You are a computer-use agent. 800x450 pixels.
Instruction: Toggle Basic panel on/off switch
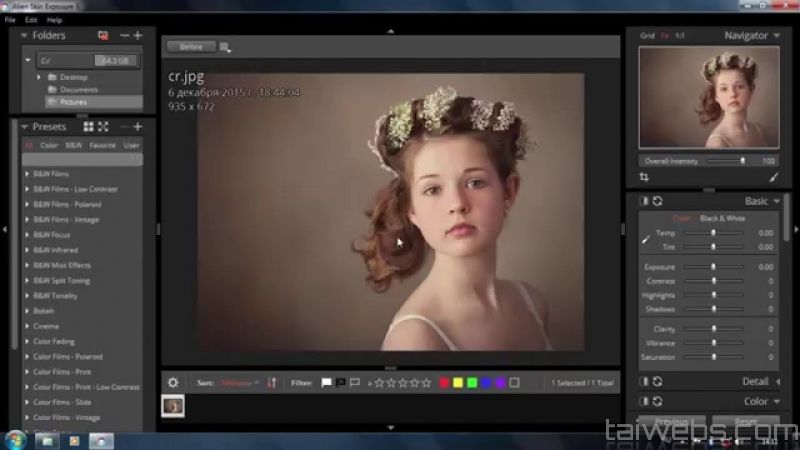pos(644,201)
